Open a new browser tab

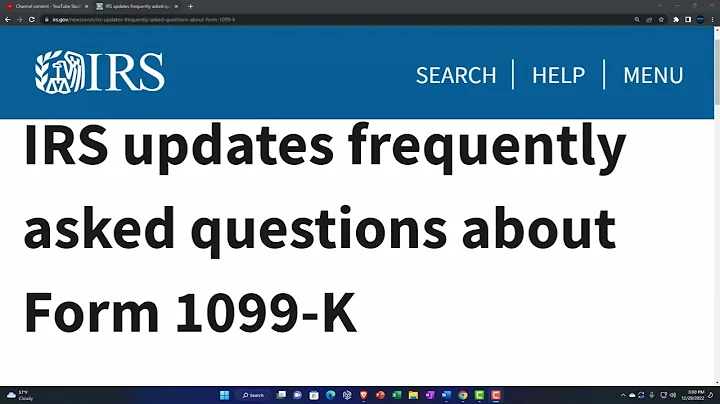tap(191, 6)
